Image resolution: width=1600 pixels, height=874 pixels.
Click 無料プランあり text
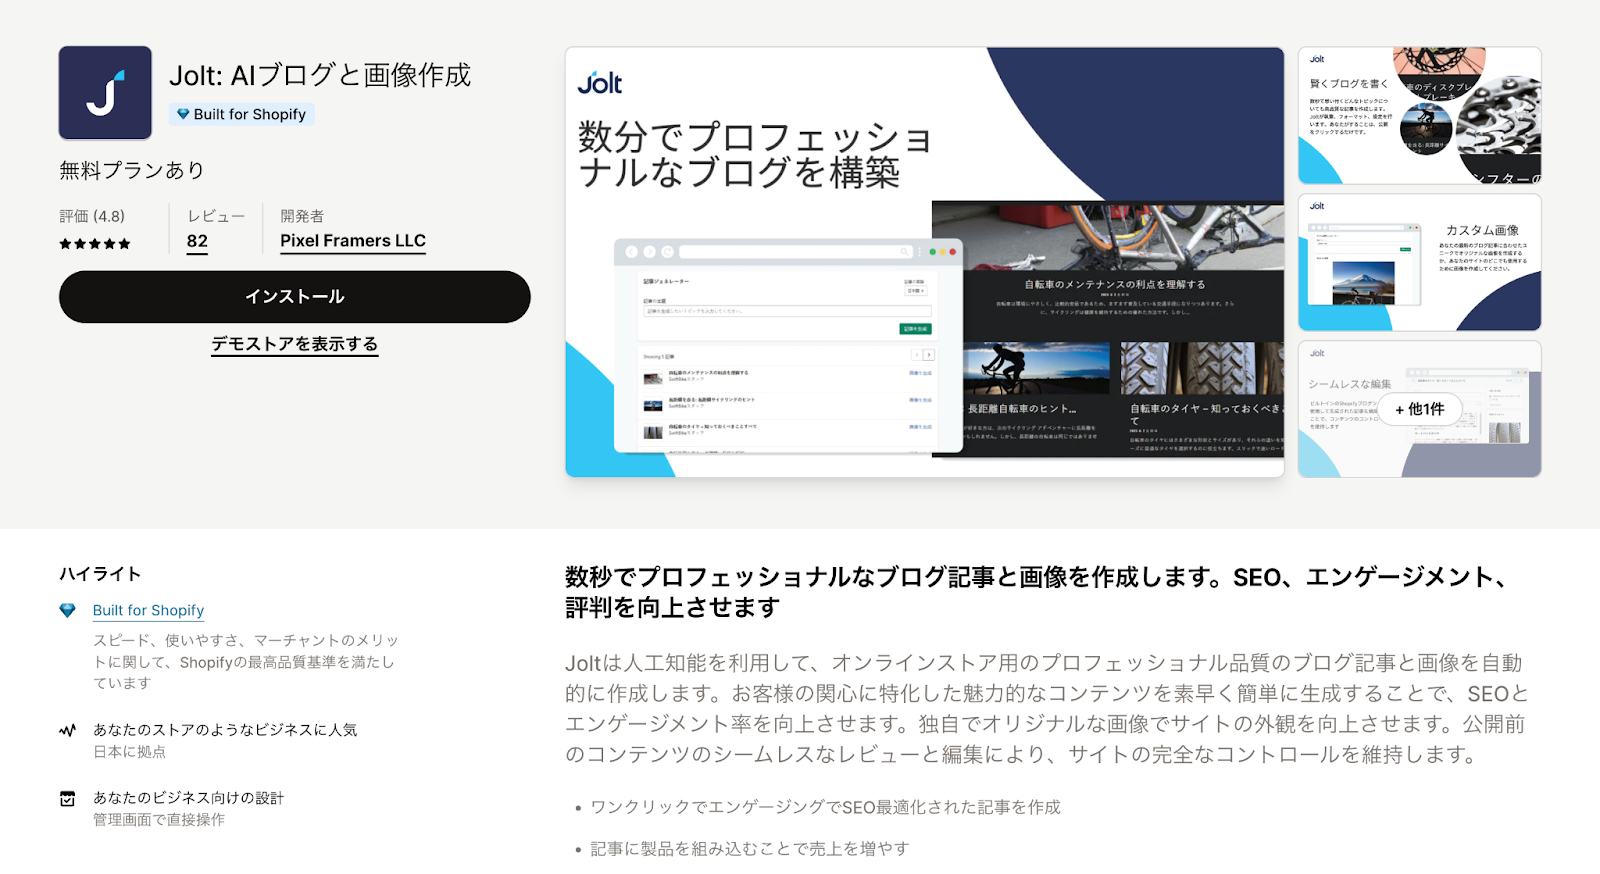132,171
